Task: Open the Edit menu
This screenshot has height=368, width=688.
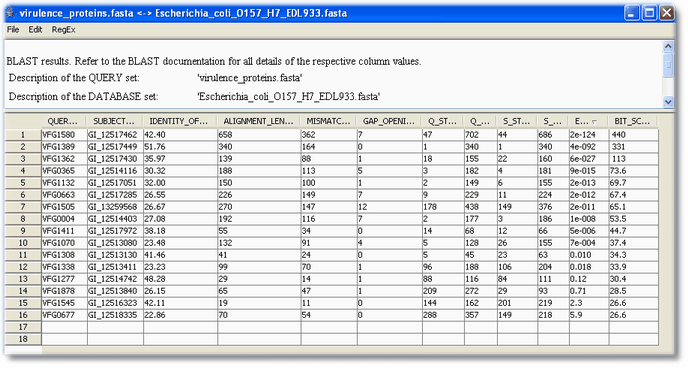Action: (x=35, y=29)
